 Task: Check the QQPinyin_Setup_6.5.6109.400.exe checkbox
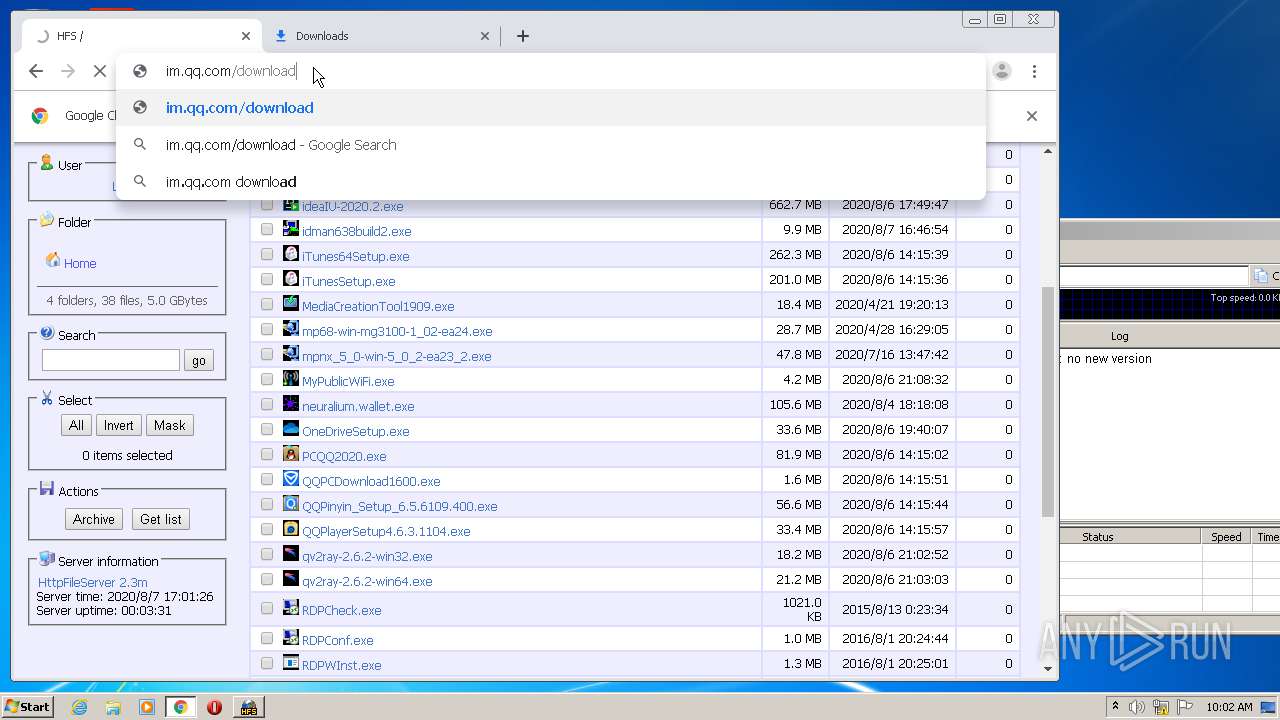pos(267,505)
